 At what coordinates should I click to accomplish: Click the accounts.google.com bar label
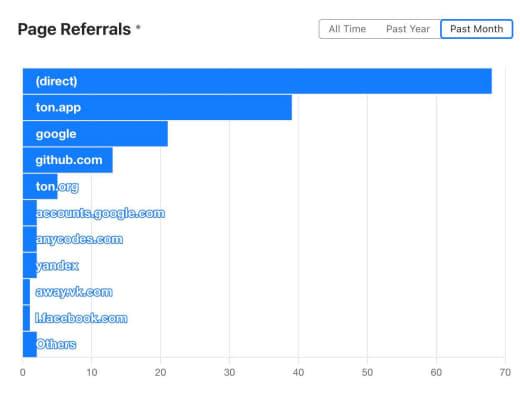[x=100, y=213]
